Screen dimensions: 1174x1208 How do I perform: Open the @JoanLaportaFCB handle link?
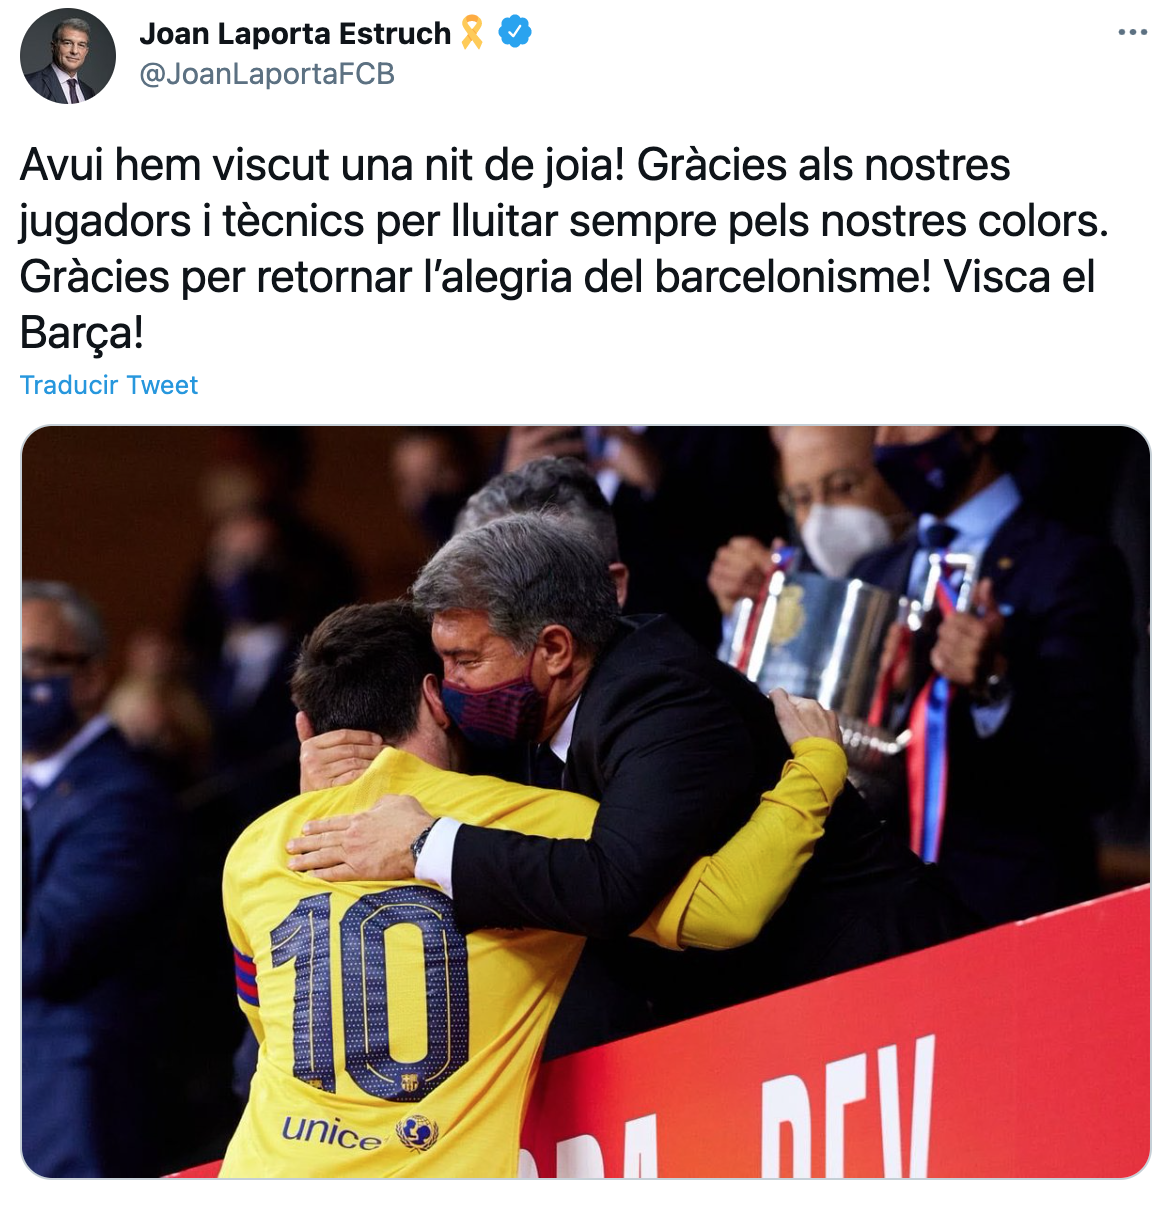tap(267, 74)
